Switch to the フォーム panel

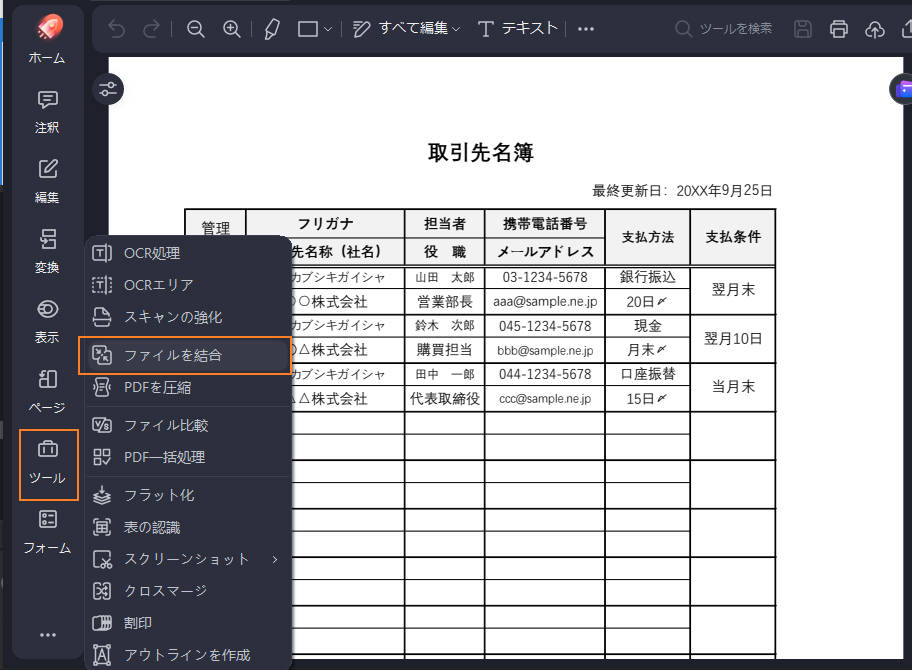point(46,532)
